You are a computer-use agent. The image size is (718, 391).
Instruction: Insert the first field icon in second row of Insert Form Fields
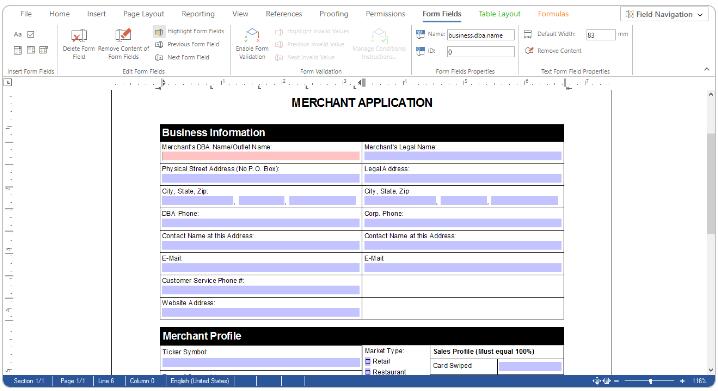(x=18, y=50)
